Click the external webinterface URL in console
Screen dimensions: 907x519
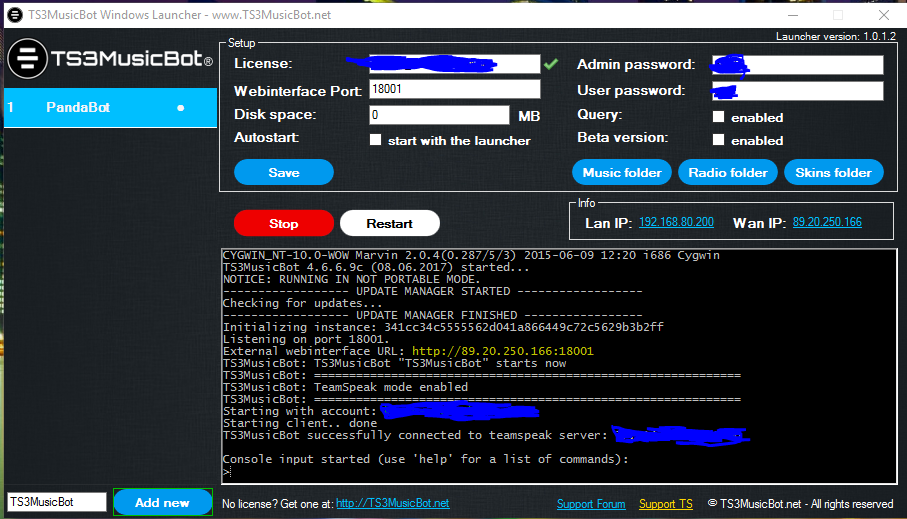click(x=503, y=351)
